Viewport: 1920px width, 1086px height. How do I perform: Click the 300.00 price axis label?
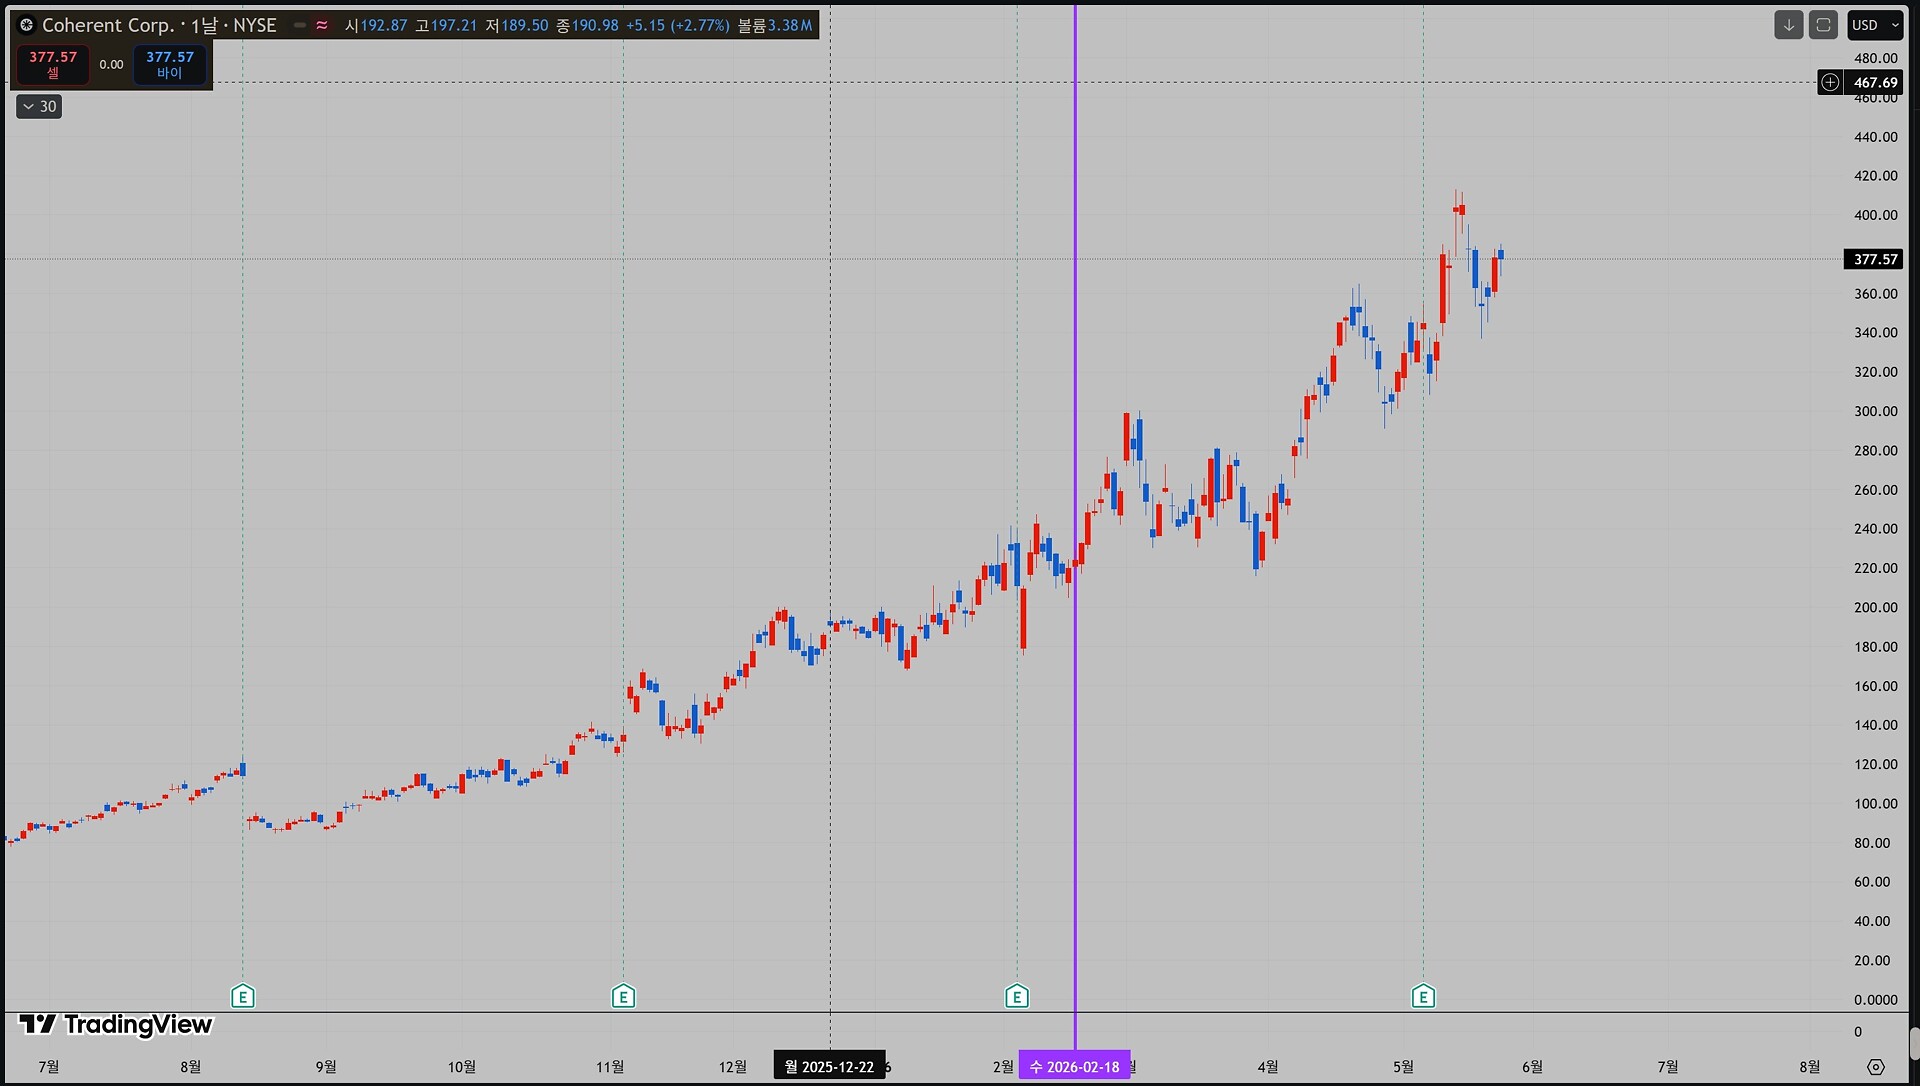[x=1875, y=411]
